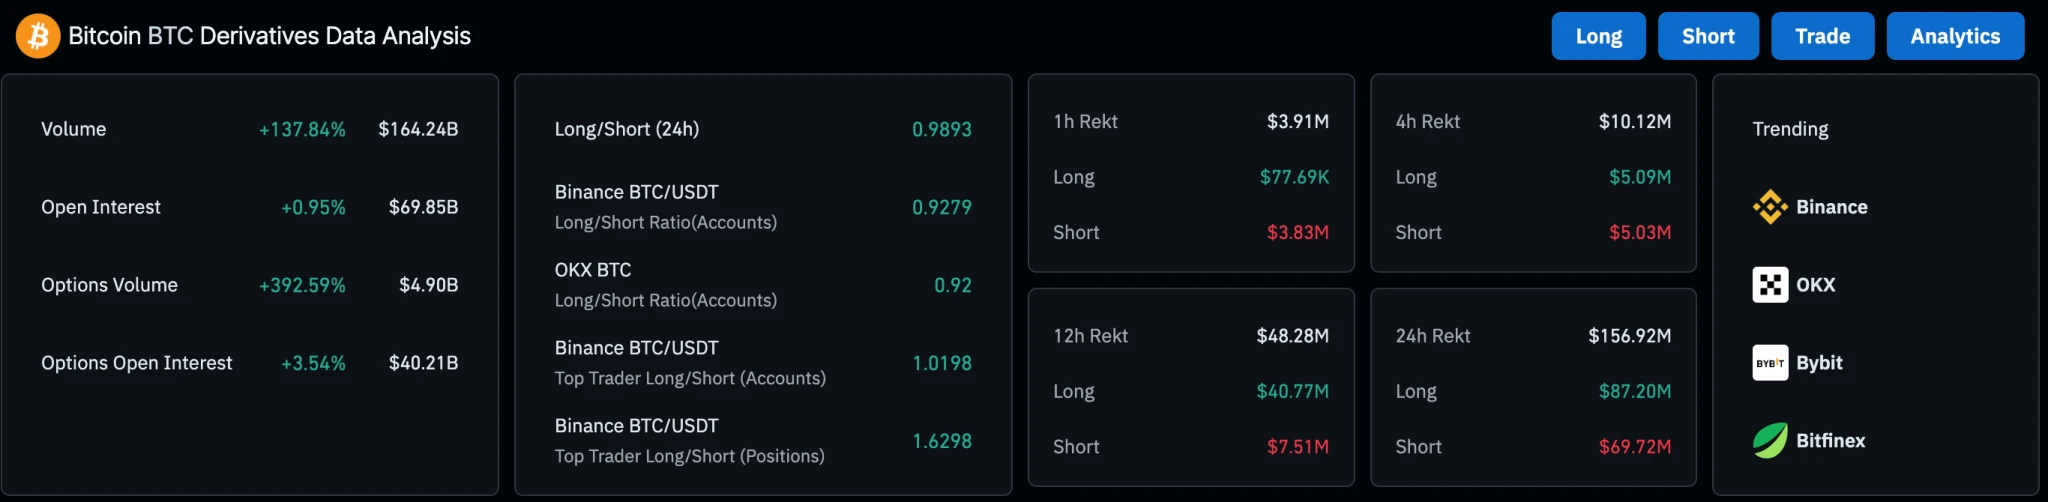2048x502 pixels.
Task: Open the Trade button
Action: [1822, 36]
